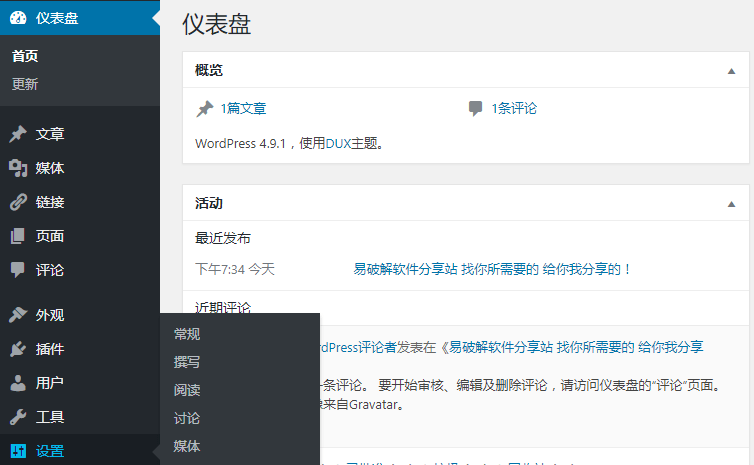Click the media icon beside 媒体
This screenshot has height=465, width=754.
tap(18, 168)
